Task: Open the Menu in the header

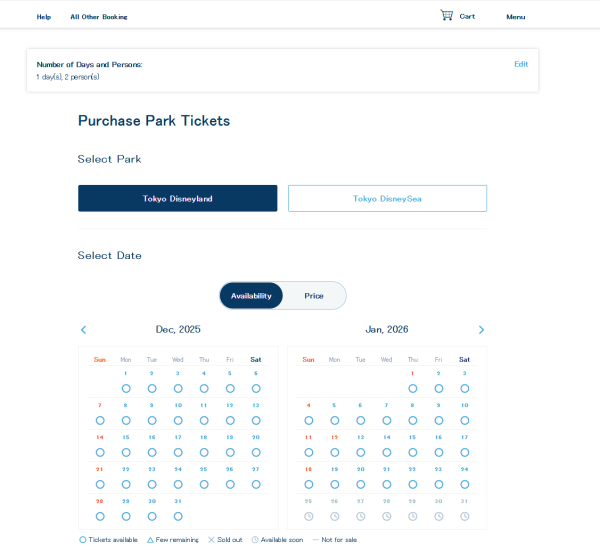Action: (x=515, y=17)
